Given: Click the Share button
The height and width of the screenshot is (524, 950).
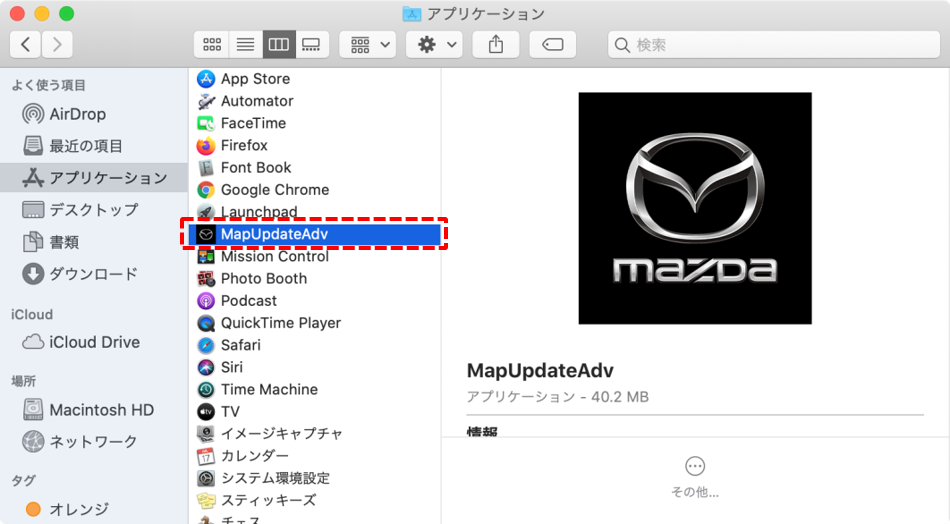Looking at the screenshot, I should point(496,44).
